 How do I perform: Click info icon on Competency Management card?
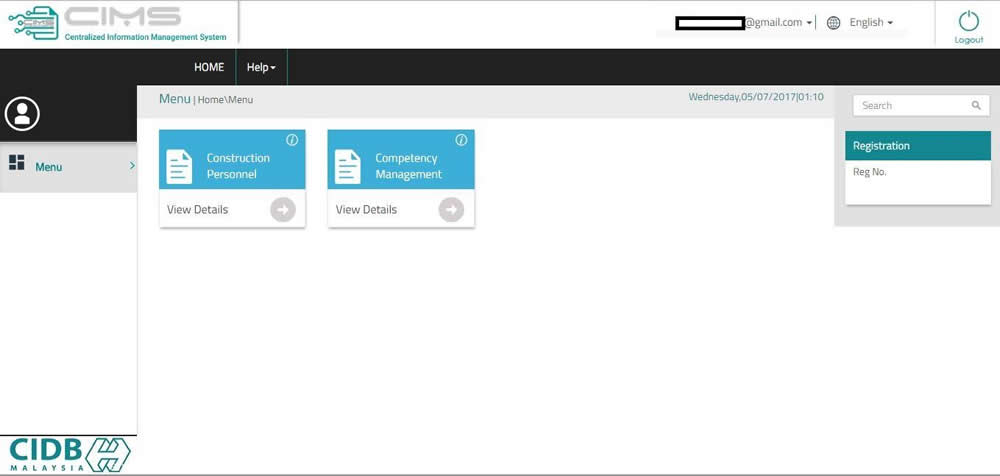(461, 140)
